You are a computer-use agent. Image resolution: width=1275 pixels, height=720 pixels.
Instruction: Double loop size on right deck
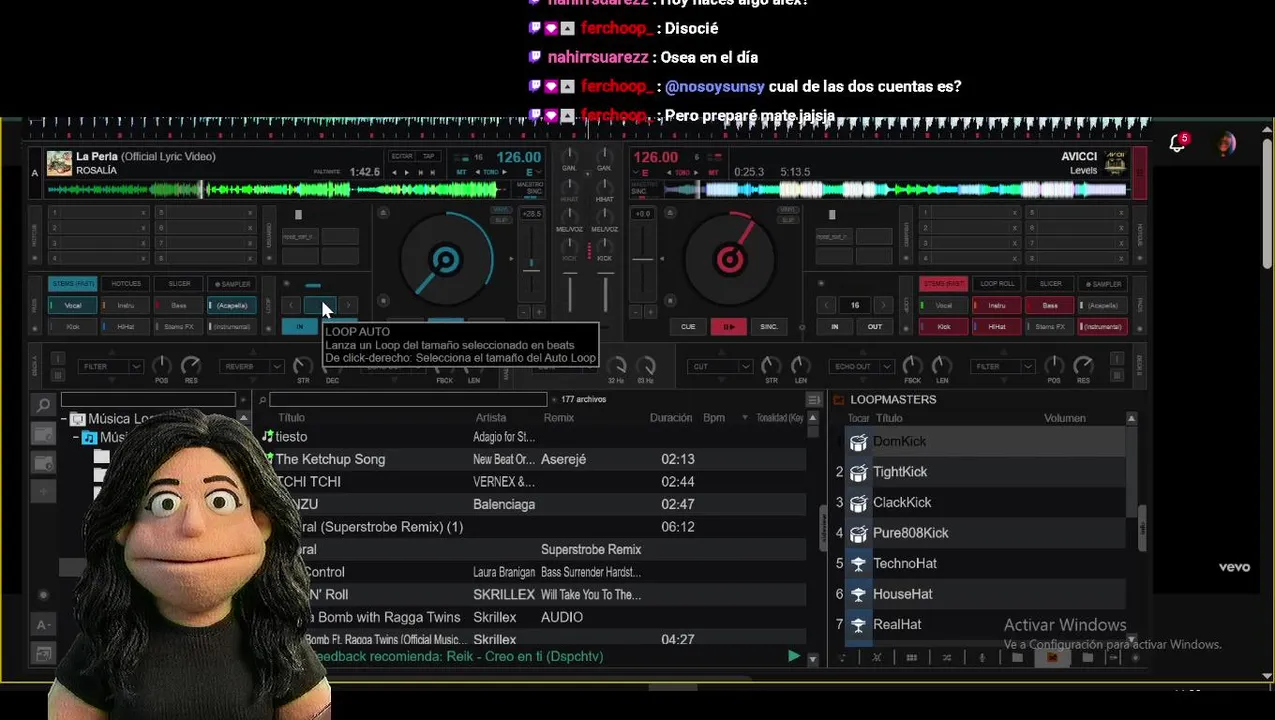[x=883, y=305]
